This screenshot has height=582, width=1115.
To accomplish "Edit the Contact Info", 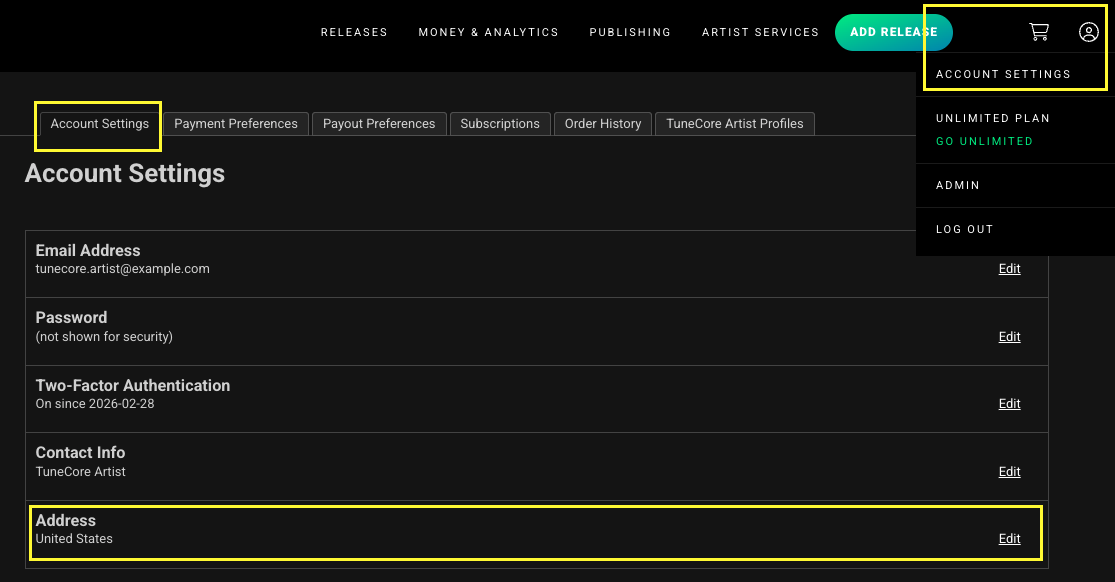I will (1009, 472).
